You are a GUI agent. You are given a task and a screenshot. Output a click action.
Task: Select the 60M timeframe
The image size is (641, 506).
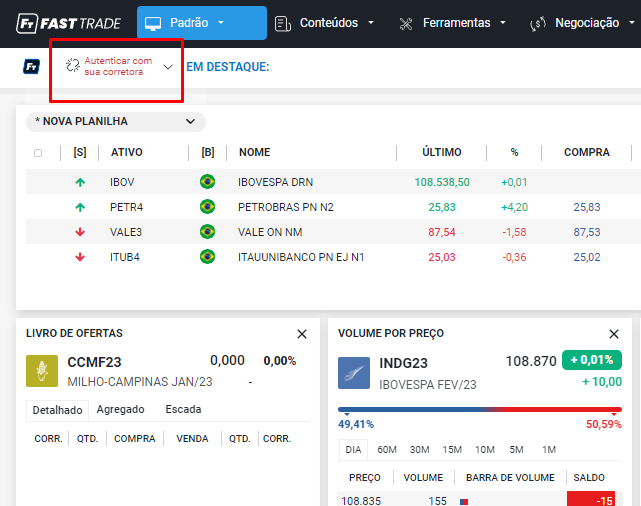click(387, 450)
